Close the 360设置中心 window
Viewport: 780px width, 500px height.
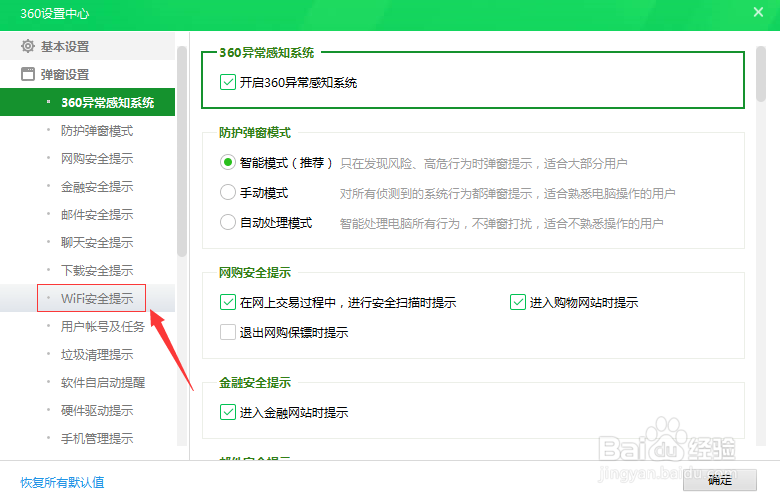758,12
